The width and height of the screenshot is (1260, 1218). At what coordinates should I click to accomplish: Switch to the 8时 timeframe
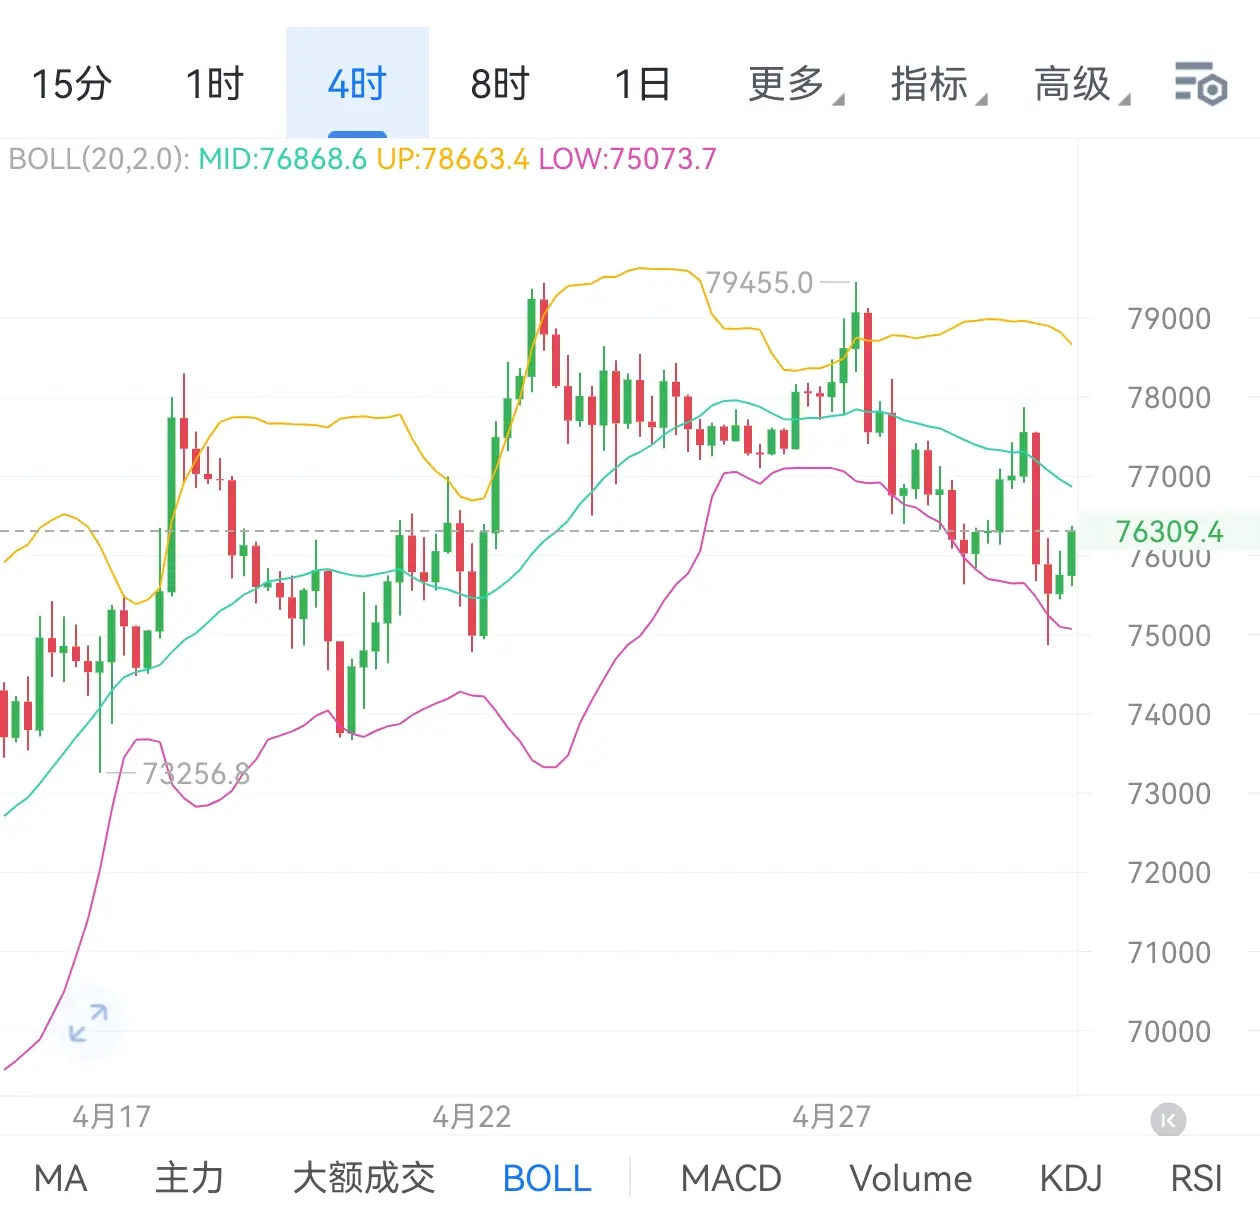click(x=499, y=84)
